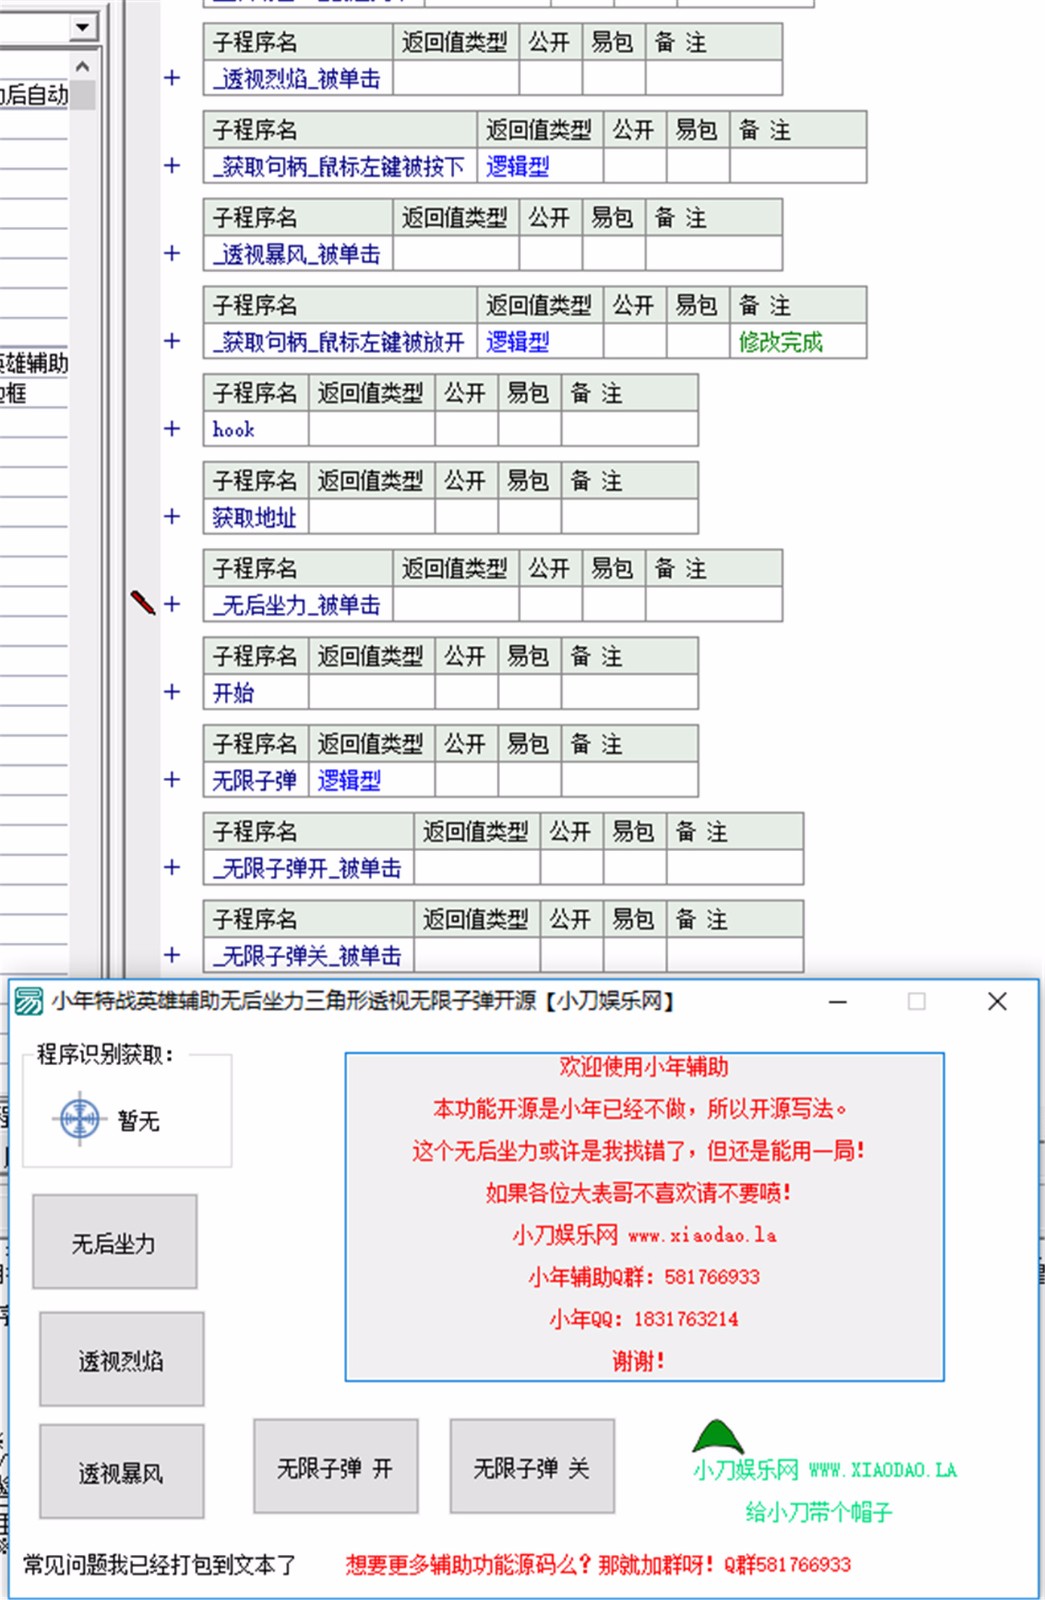This screenshot has height=1600, width=1045.
Task: Expand the 开始 subroutine
Action: 172,692
